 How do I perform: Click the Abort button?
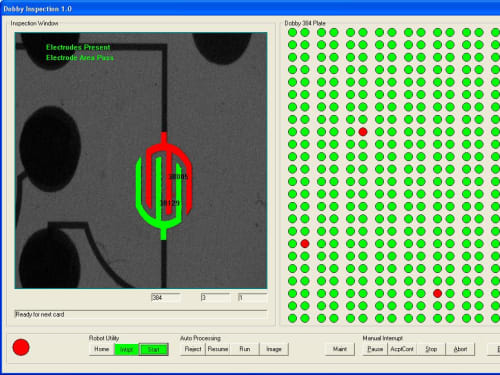point(460,349)
